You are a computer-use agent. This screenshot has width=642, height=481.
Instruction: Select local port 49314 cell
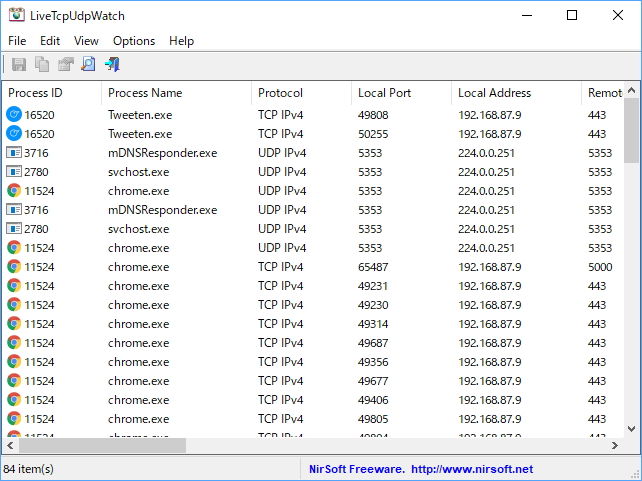pos(373,324)
